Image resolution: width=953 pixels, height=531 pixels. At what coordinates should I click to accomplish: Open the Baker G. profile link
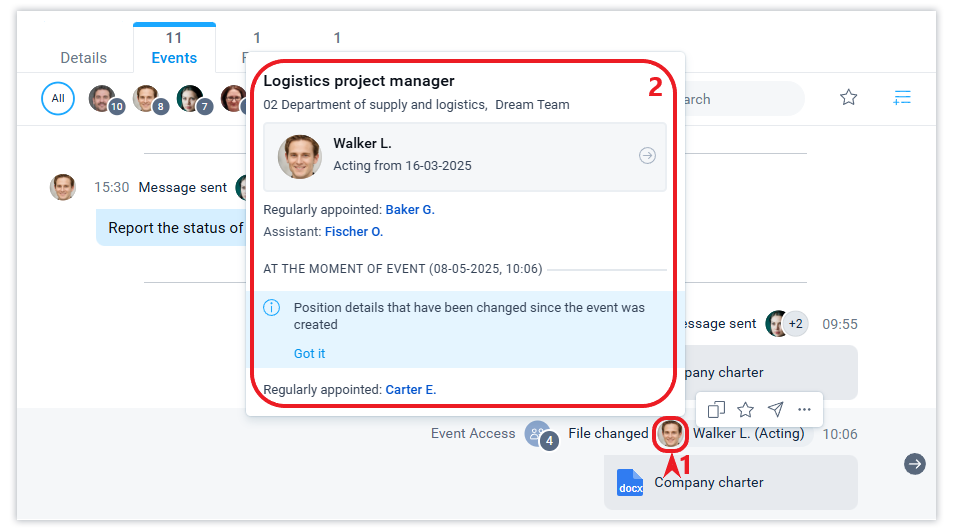pos(410,210)
